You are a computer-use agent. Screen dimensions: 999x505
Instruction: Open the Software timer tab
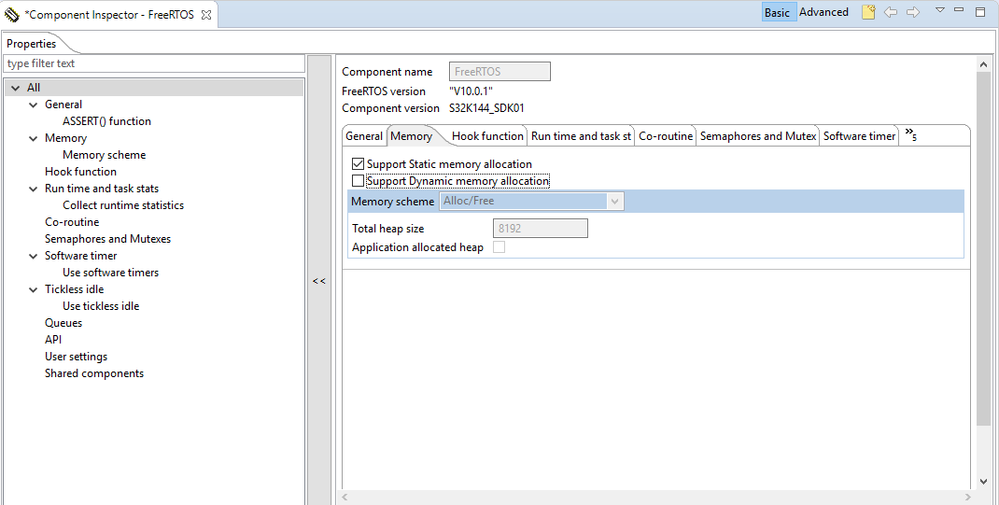pos(859,136)
